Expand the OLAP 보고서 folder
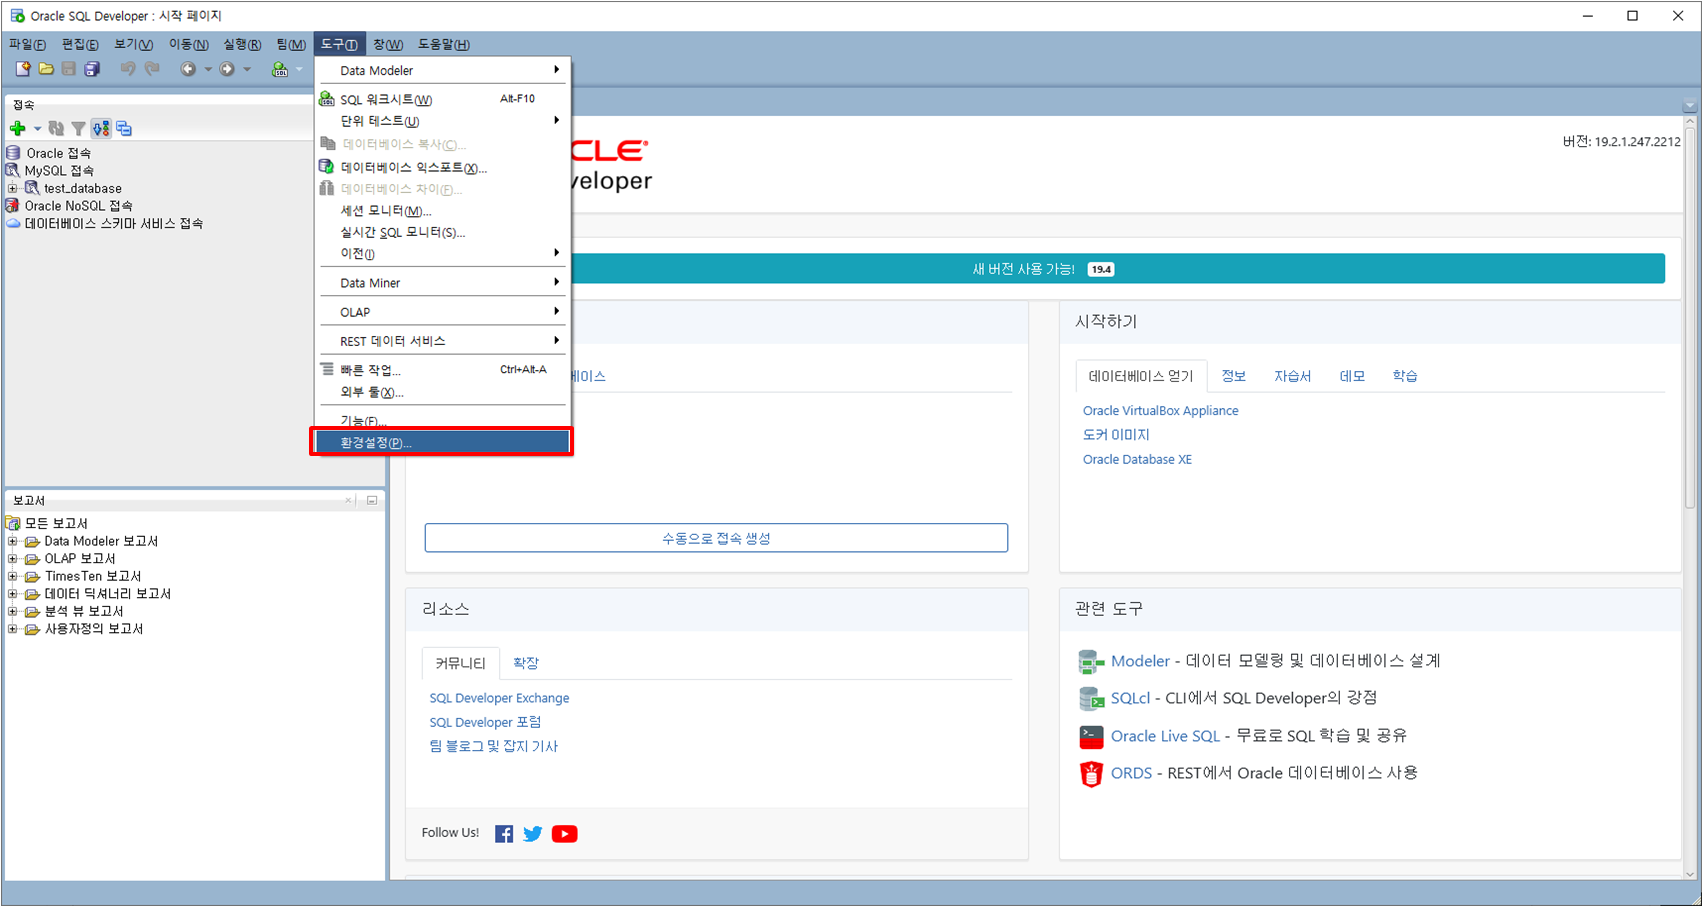 click(x=13, y=559)
